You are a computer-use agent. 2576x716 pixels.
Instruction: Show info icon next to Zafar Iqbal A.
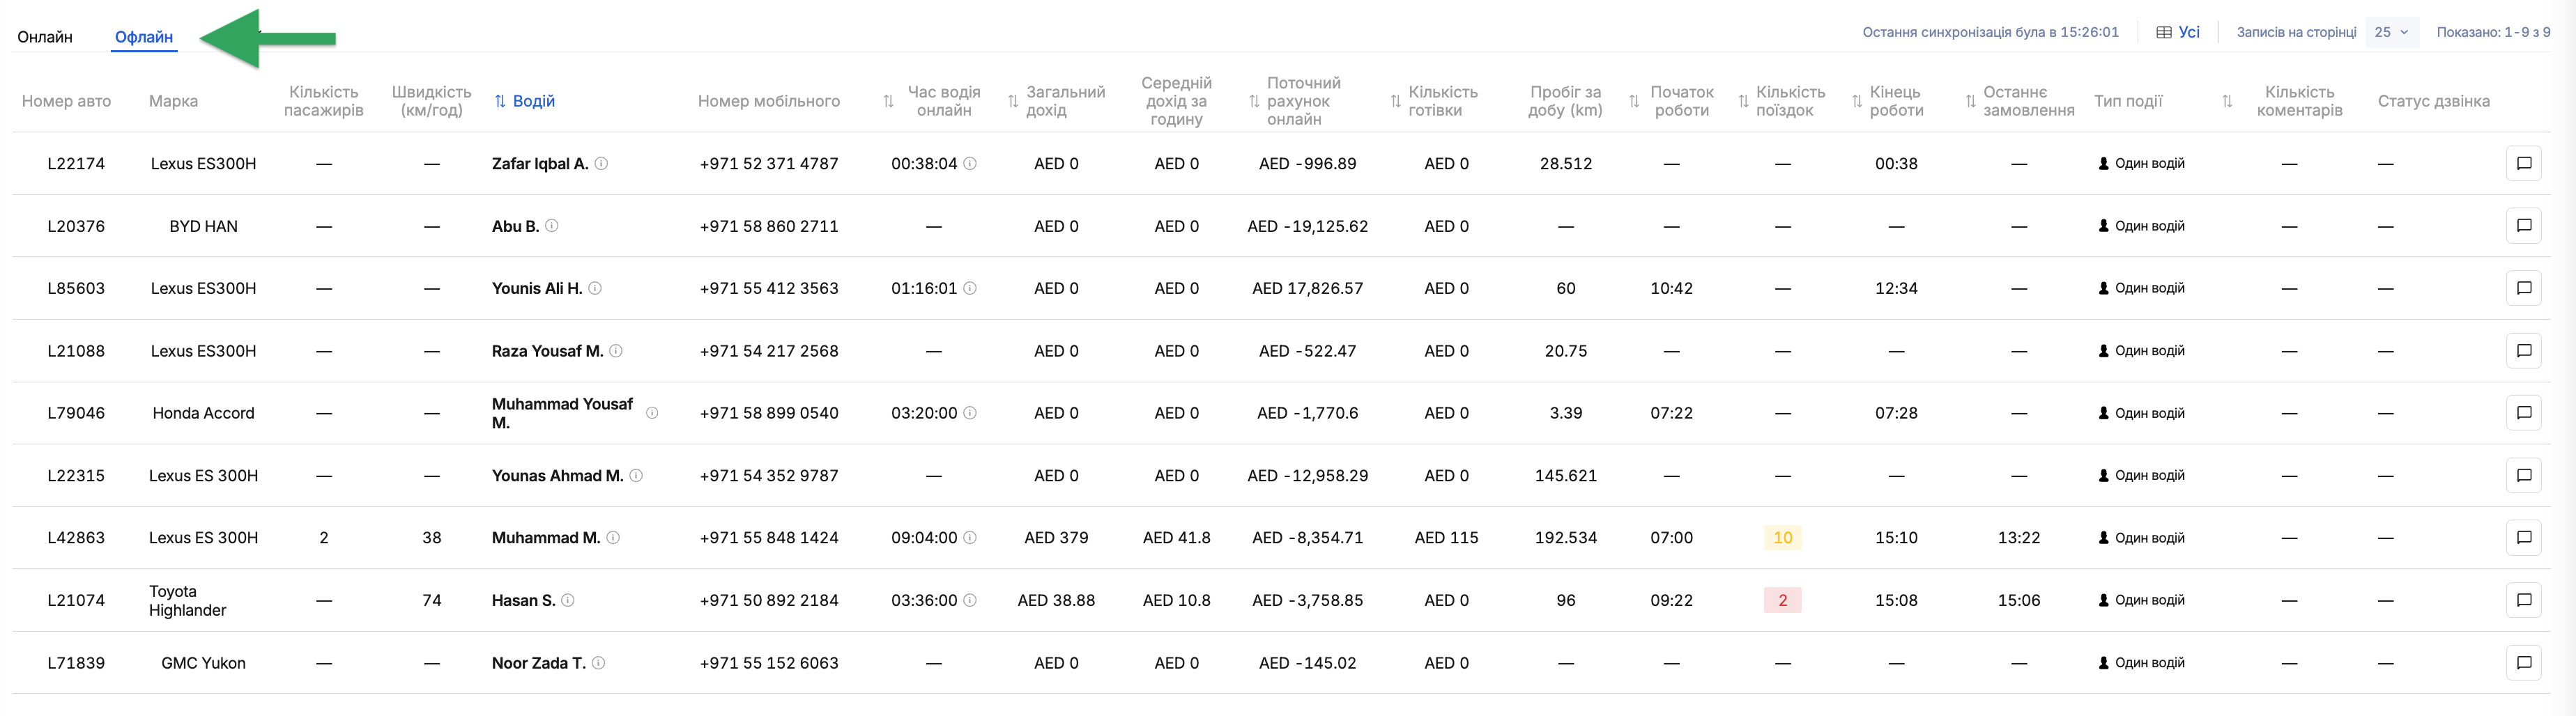[601, 163]
